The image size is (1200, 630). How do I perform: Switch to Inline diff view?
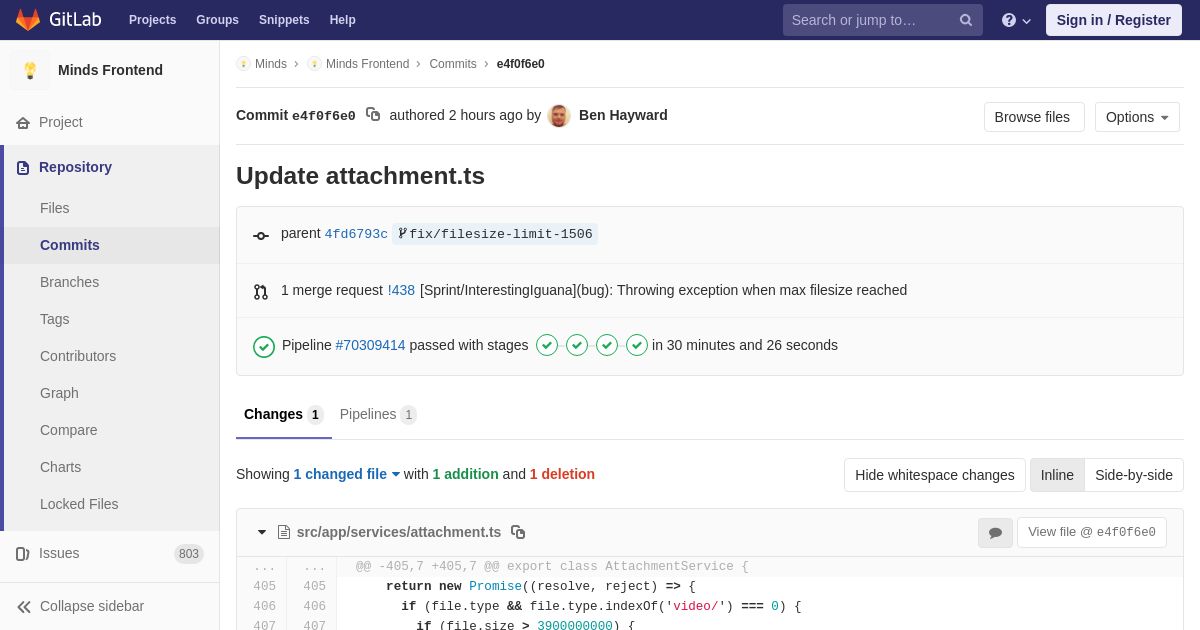pos(1057,475)
